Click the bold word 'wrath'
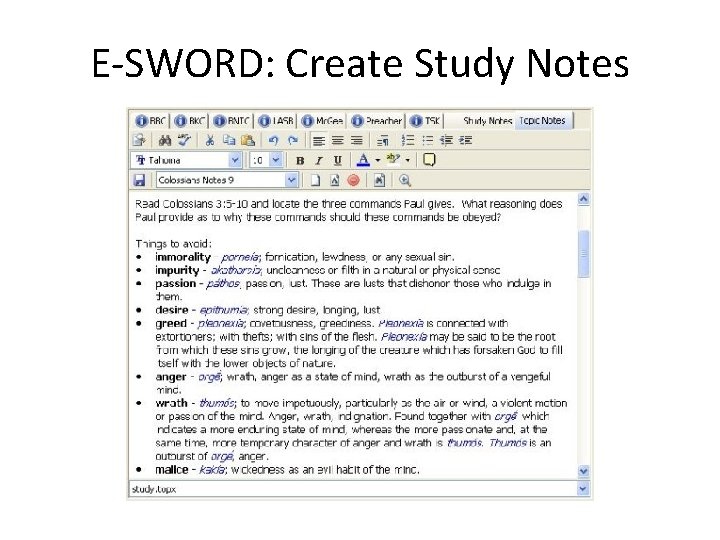The width and height of the screenshot is (720, 540). click(x=171, y=403)
